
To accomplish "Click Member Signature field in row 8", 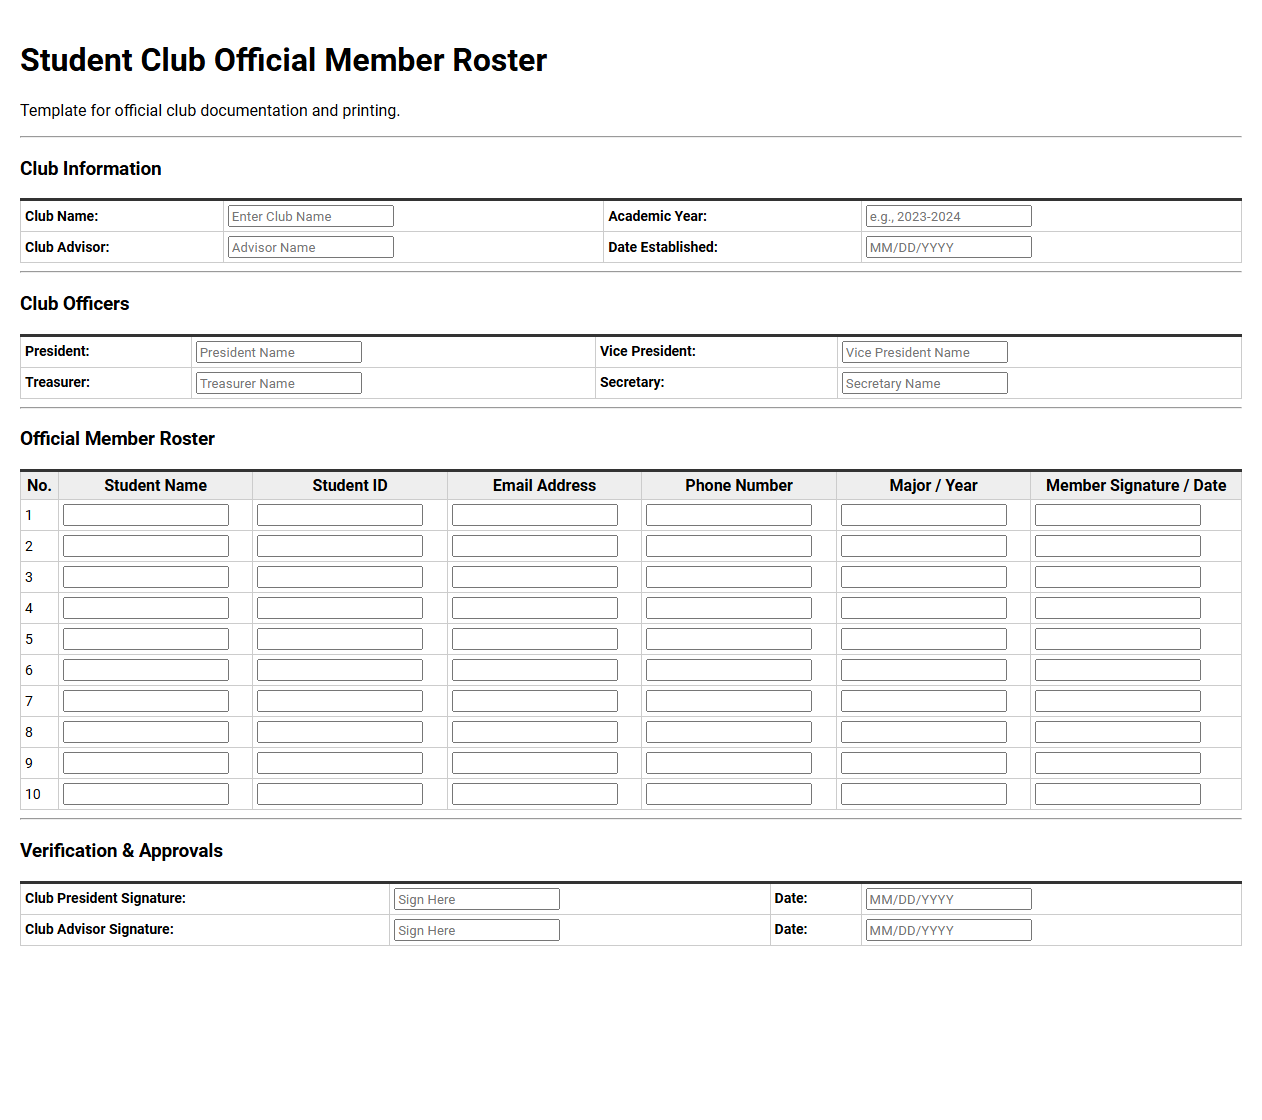I will 1118,732.
